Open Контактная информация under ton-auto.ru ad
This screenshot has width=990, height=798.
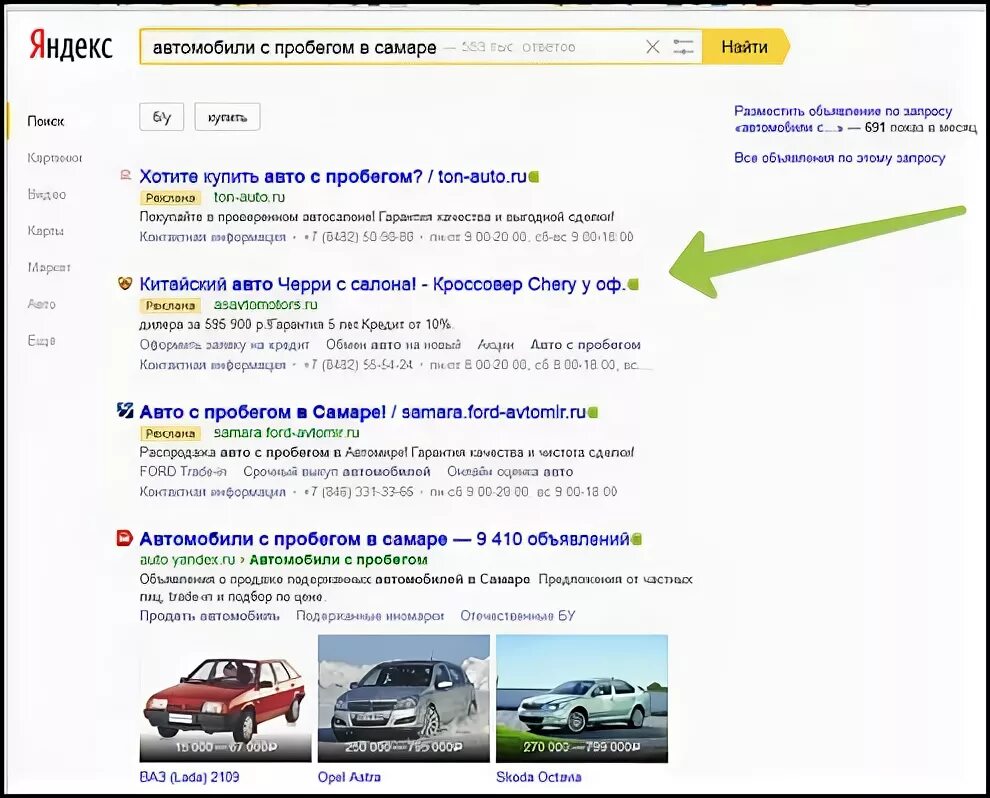coord(213,237)
